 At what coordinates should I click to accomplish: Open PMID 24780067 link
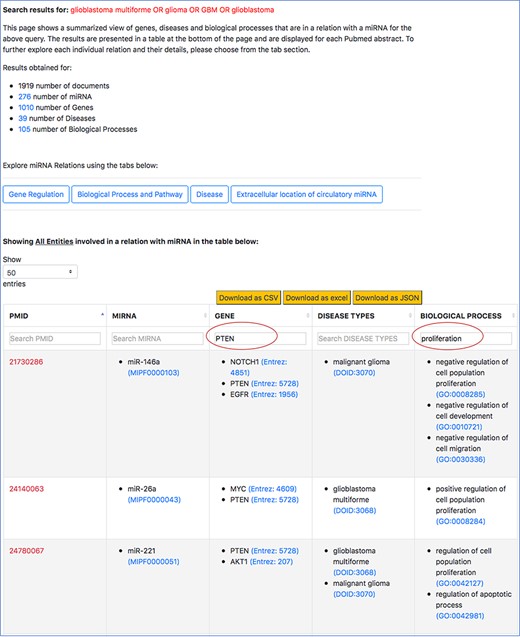point(26,551)
